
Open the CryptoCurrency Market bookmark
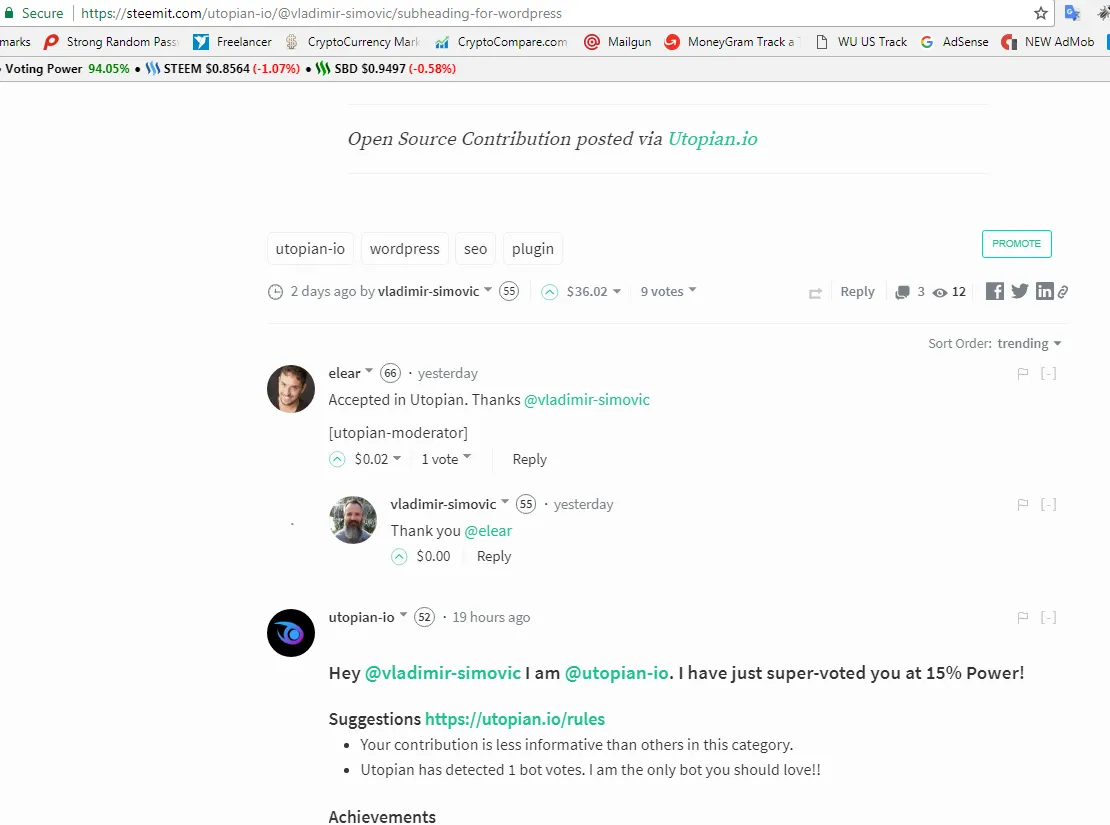coord(352,42)
